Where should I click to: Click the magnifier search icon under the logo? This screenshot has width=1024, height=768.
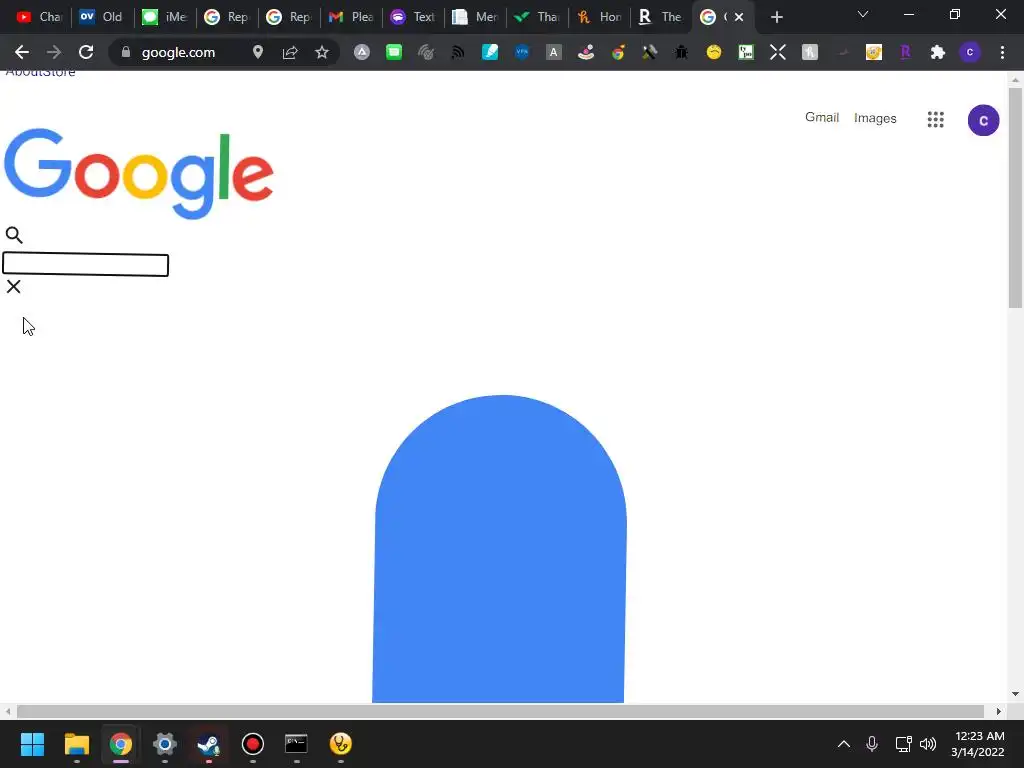14,235
